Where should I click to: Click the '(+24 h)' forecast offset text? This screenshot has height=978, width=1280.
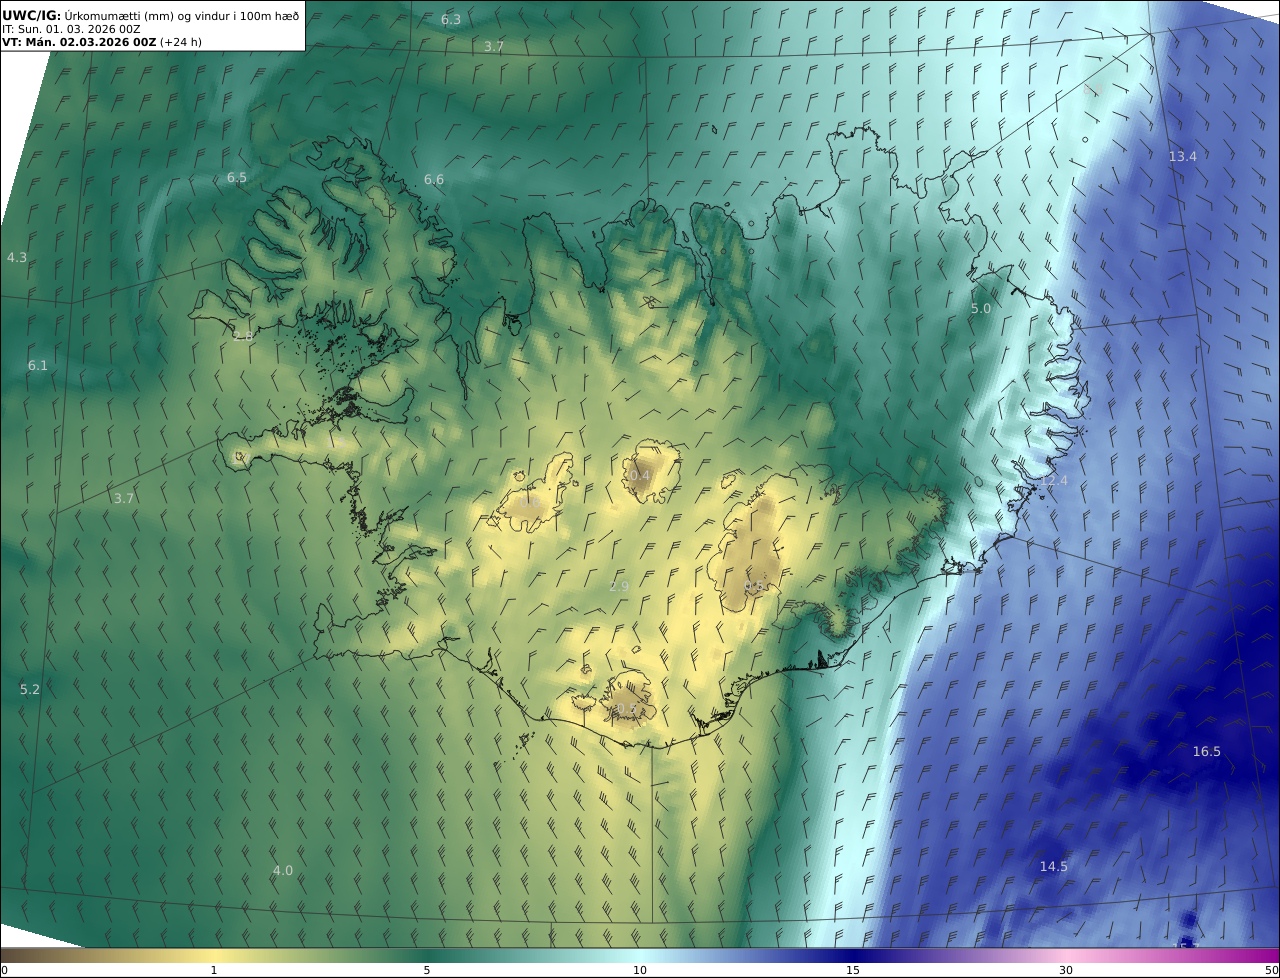tap(181, 42)
